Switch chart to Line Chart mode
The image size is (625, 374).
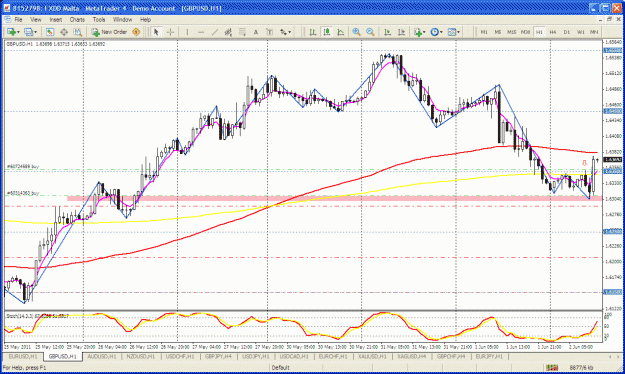click(x=340, y=32)
